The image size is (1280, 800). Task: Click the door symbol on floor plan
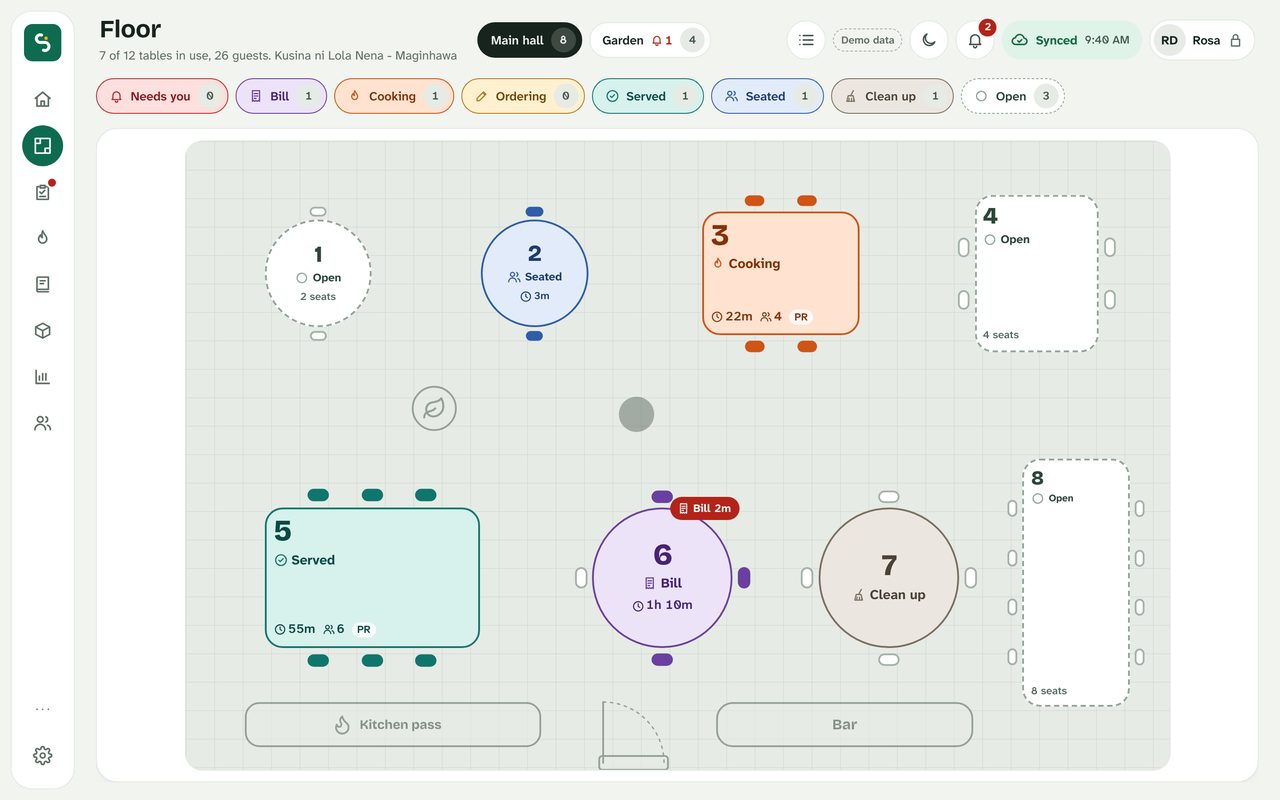(633, 735)
